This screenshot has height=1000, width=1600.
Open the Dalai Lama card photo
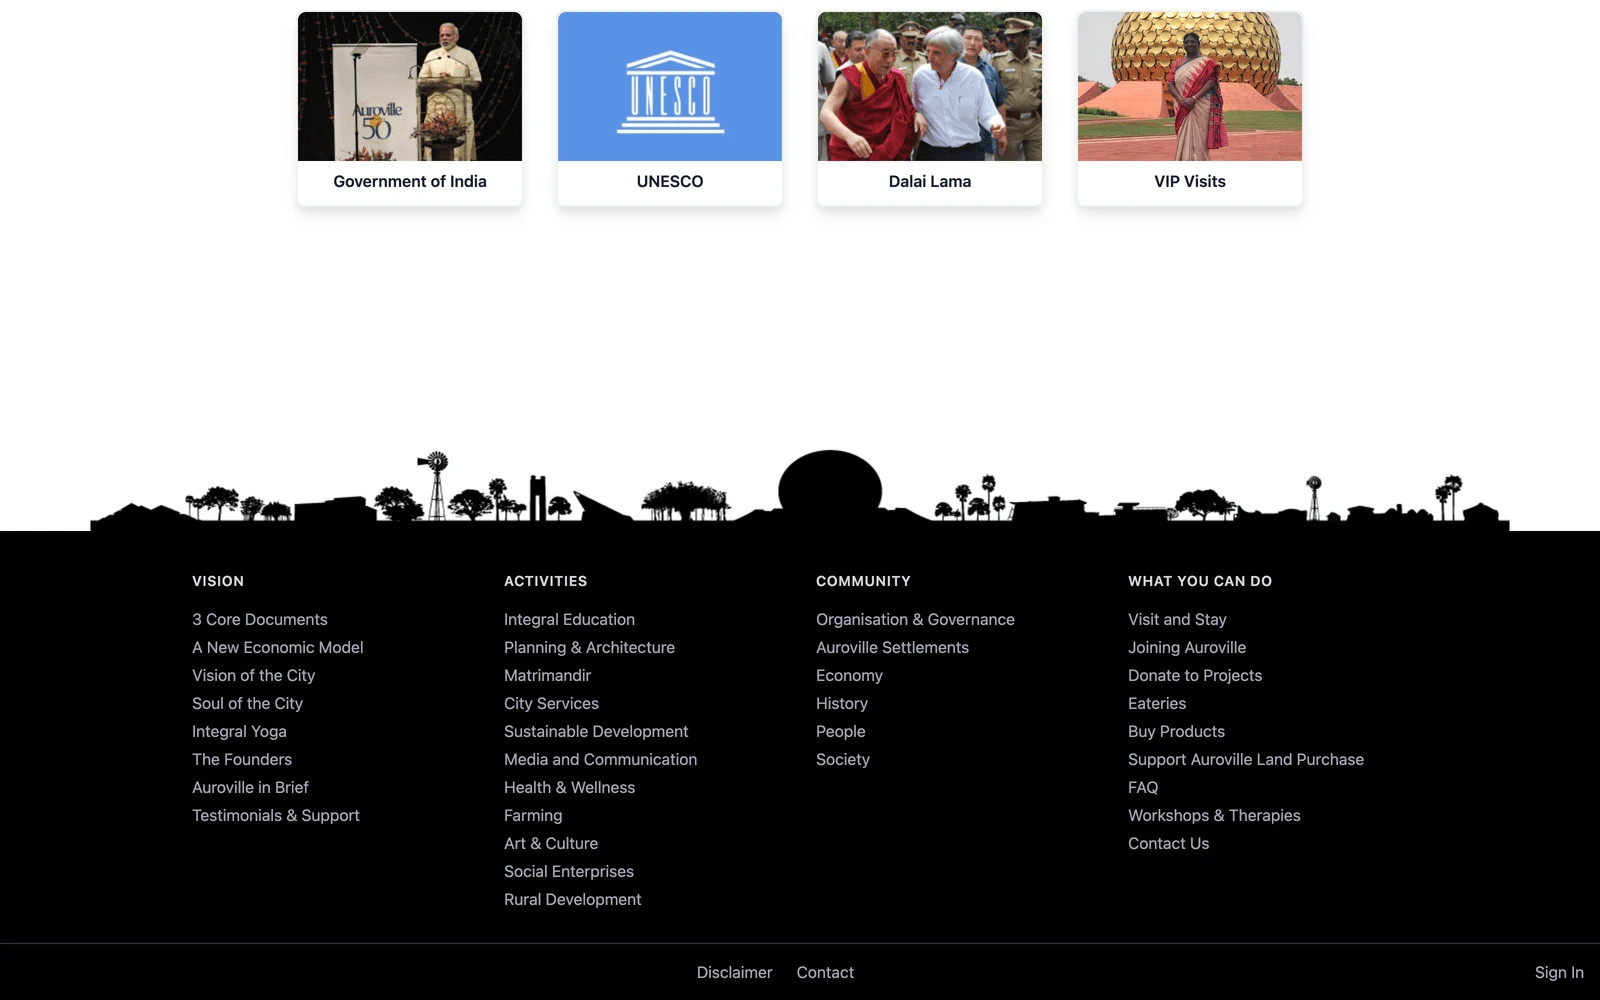(930, 86)
